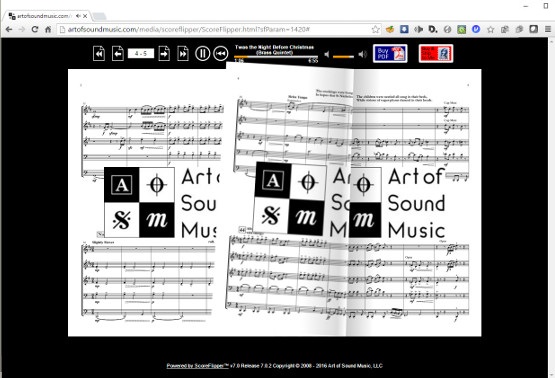Go back in browser history
This screenshot has width=555, height=378.
[9, 29]
